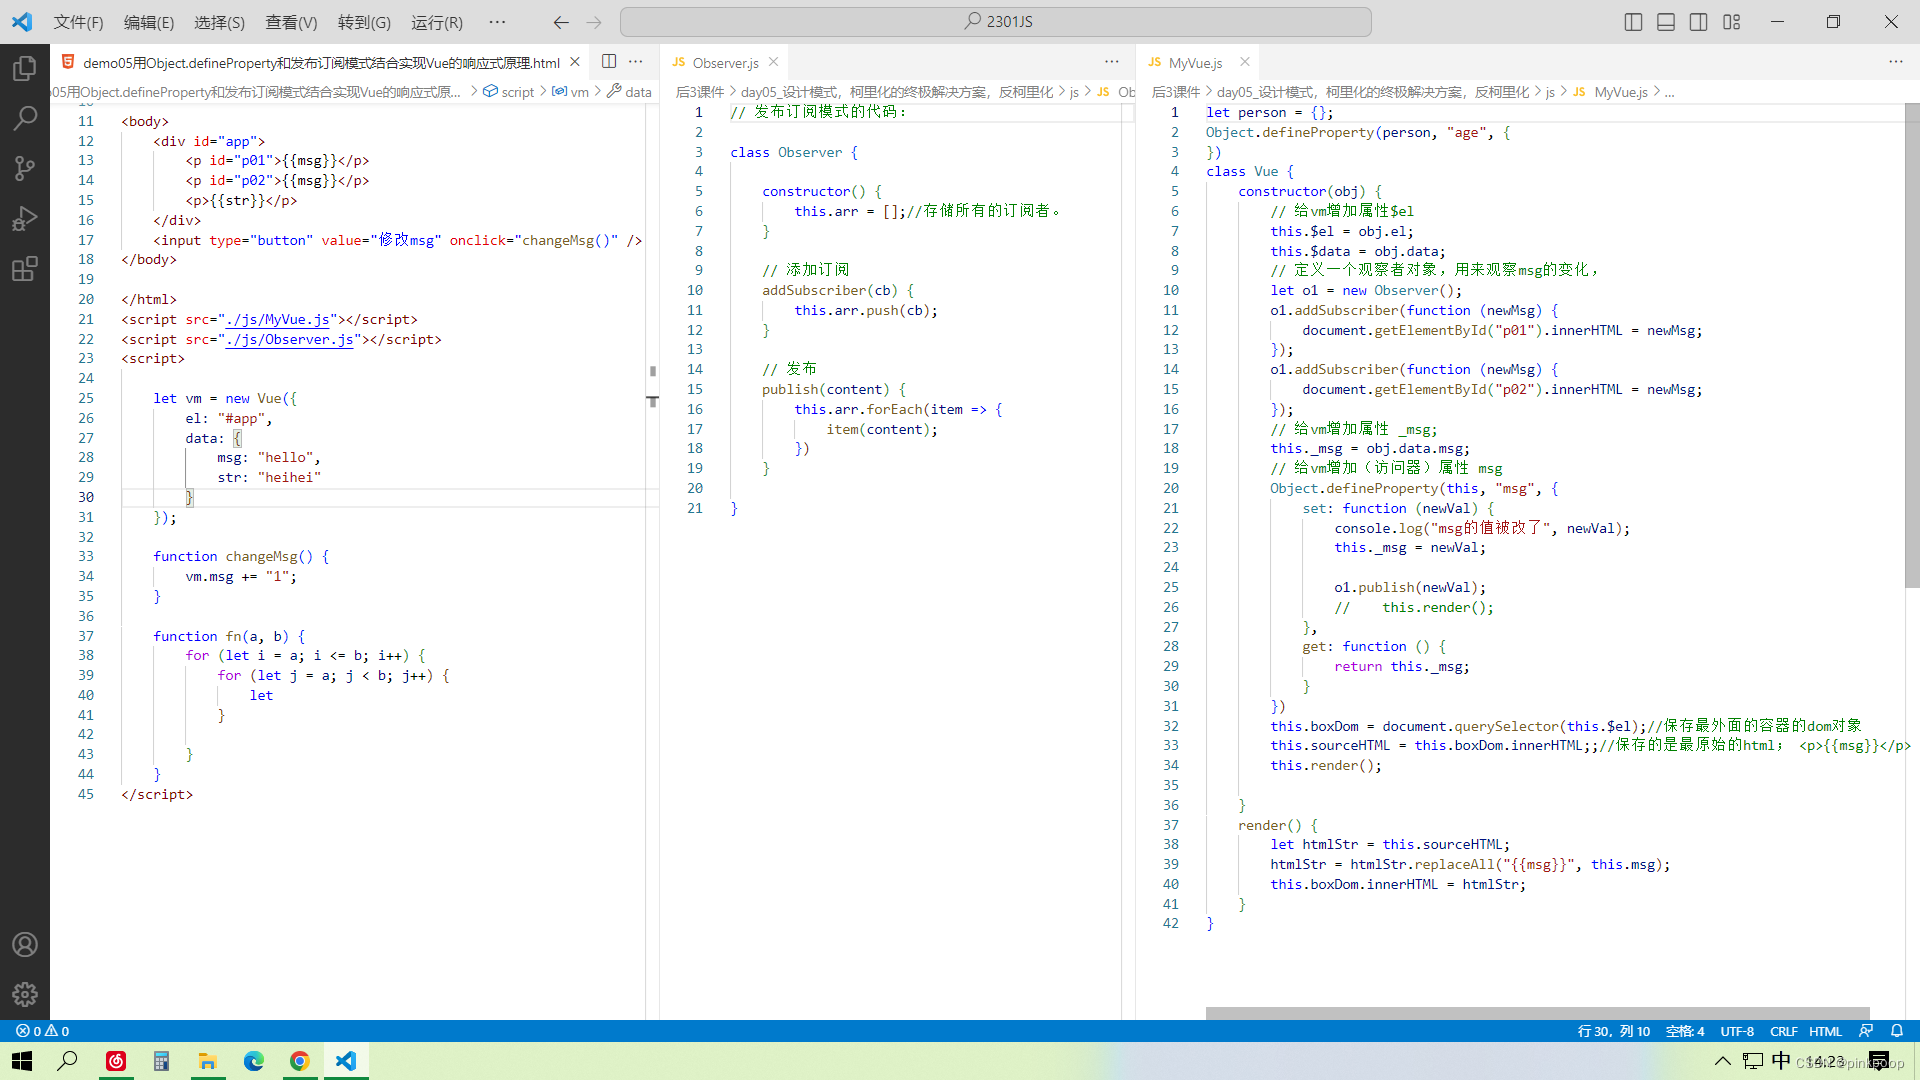Open the Accounts menu icon

[x=25, y=944]
